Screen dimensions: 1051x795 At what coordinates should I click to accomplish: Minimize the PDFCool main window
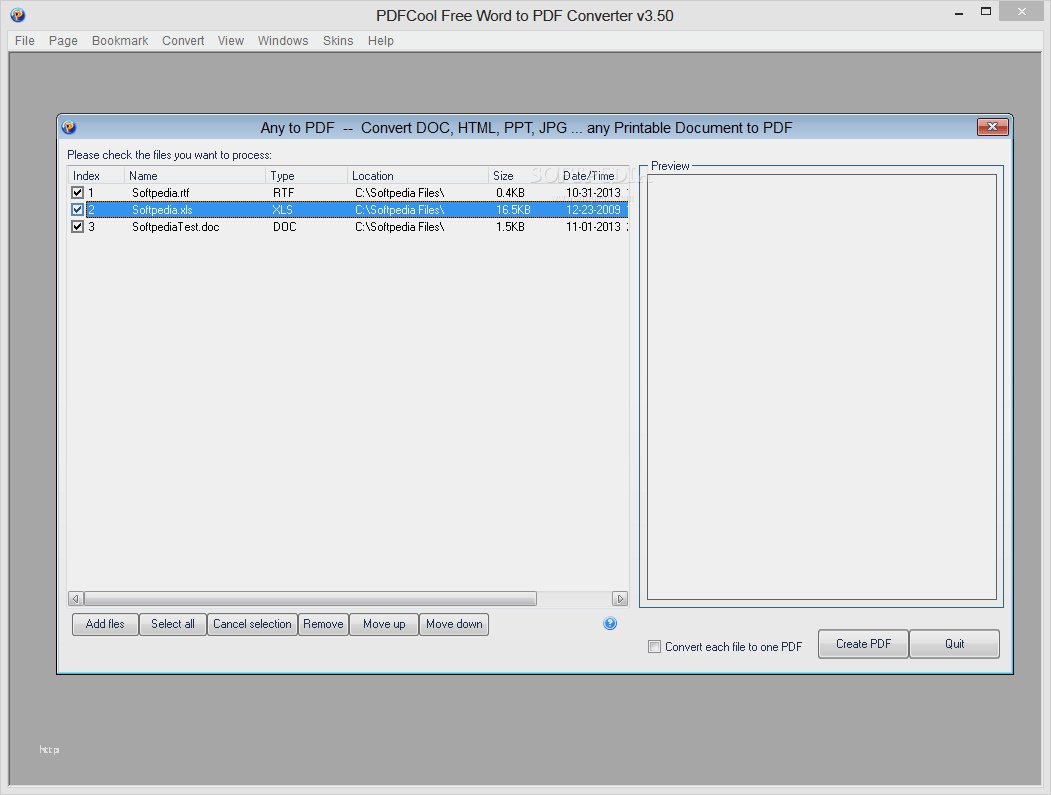click(x=959, y=13)
